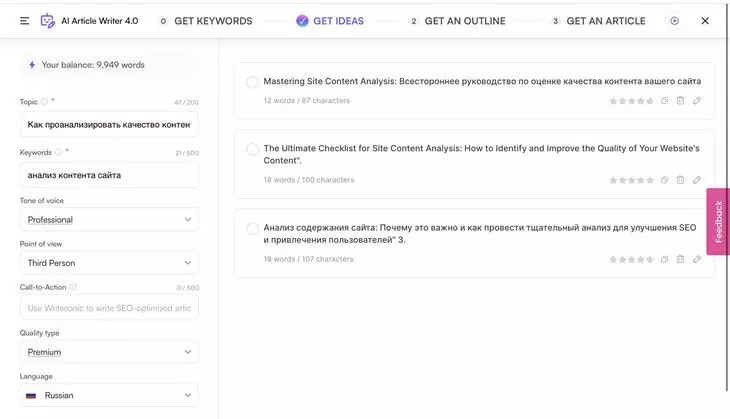Copy the Ultimate Checklist idea
Viewport: 730px width, 419px height.
click(664, 180)
